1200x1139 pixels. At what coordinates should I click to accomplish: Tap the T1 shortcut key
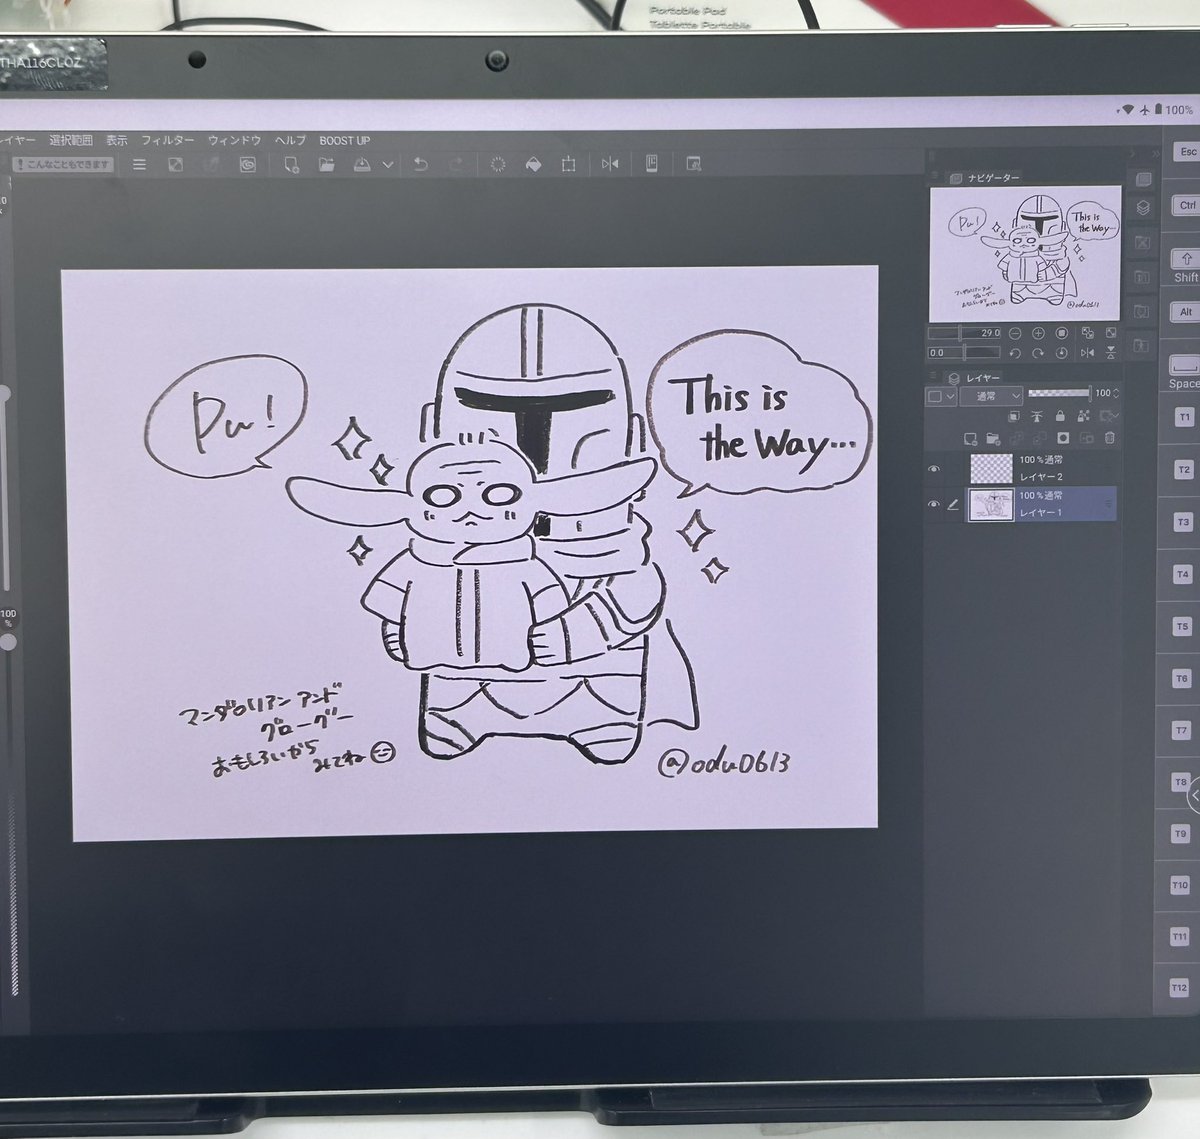pos(1184,417)
